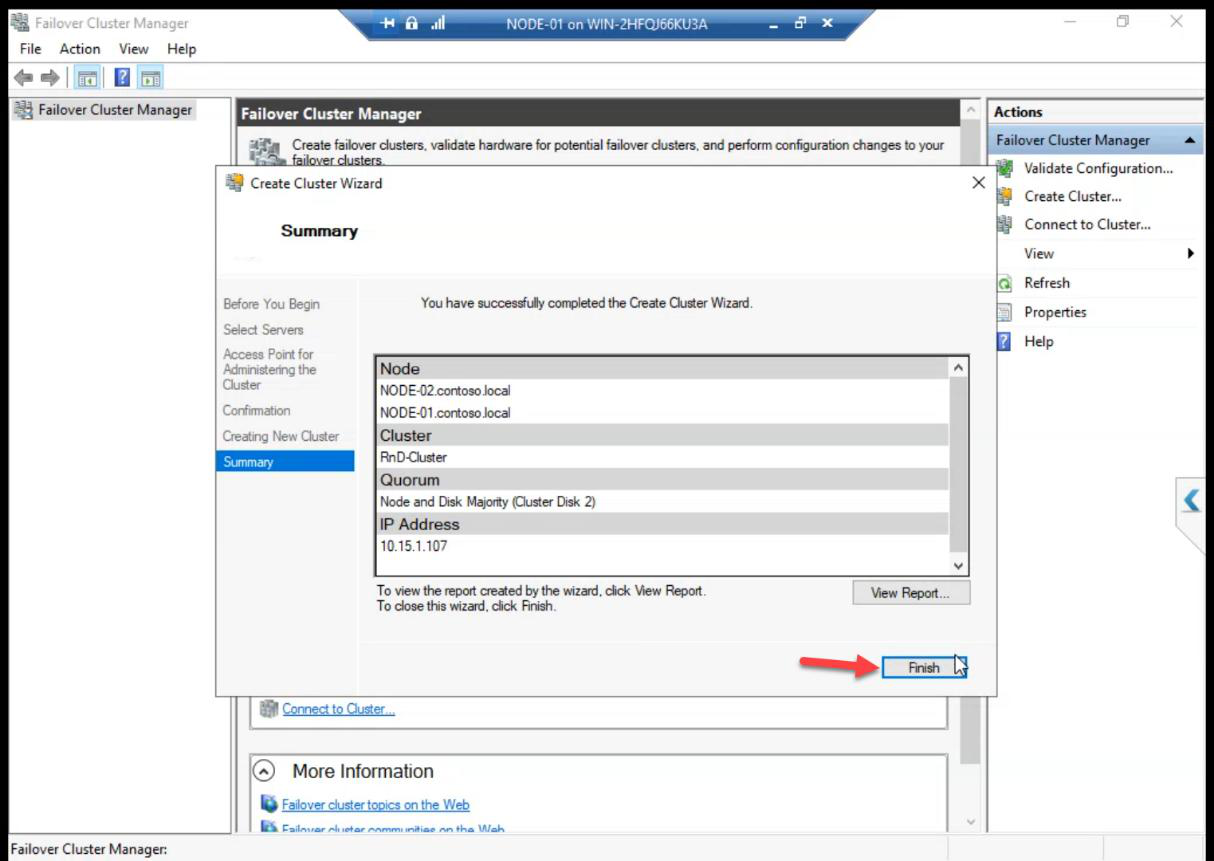Screen dimensions: 1214x861
Task: Click the View Report button
Action: (x=911, y=593)
